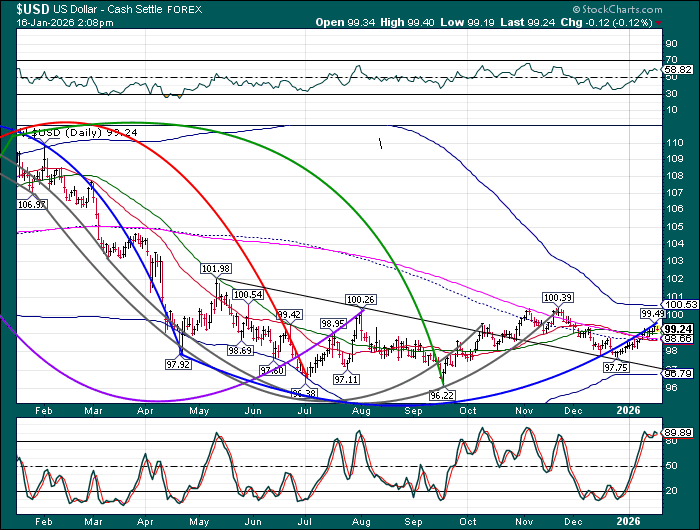Click the 98.69 price label
This screenshot has width=700, height=530.
pos(240,351)
